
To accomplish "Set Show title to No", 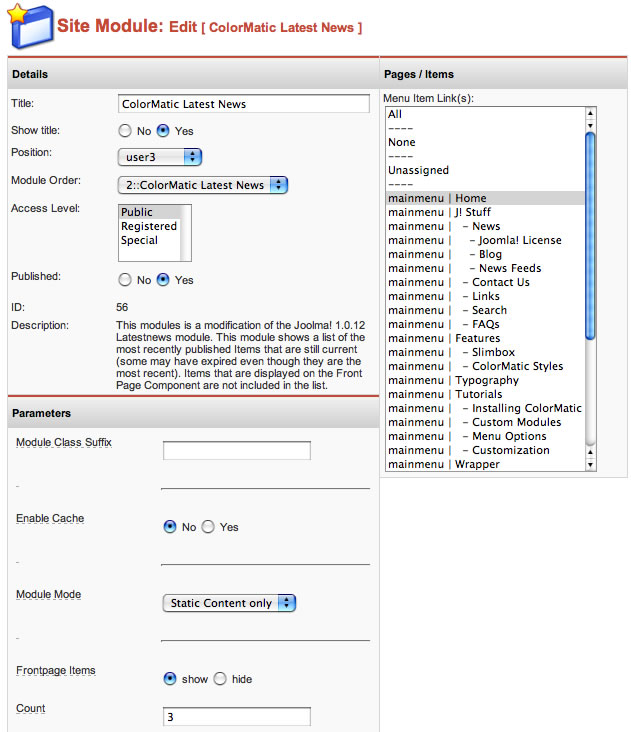I will pos(125,131).
